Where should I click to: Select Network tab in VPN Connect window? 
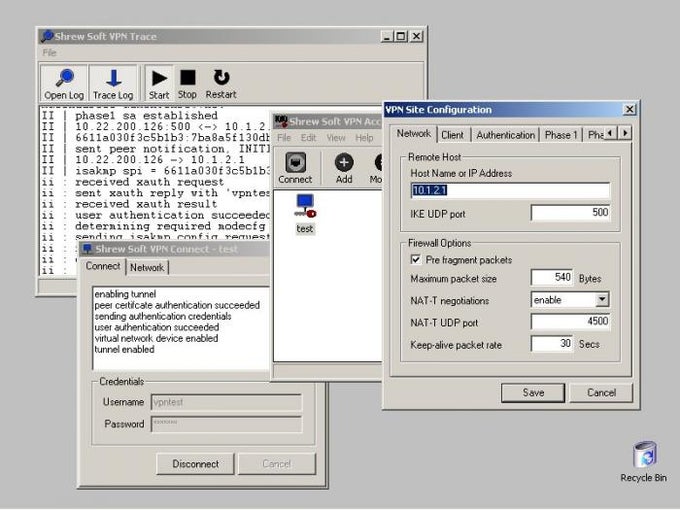point(147,267)
